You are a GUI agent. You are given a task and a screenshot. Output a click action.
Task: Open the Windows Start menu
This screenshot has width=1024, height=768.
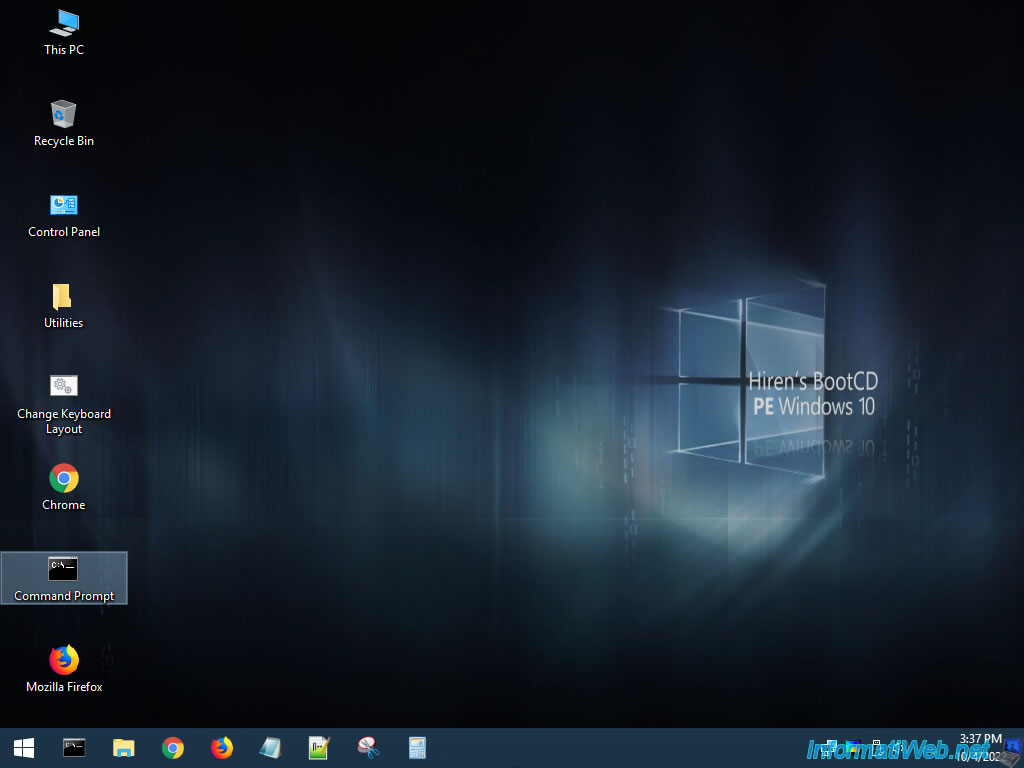(24, 748)
